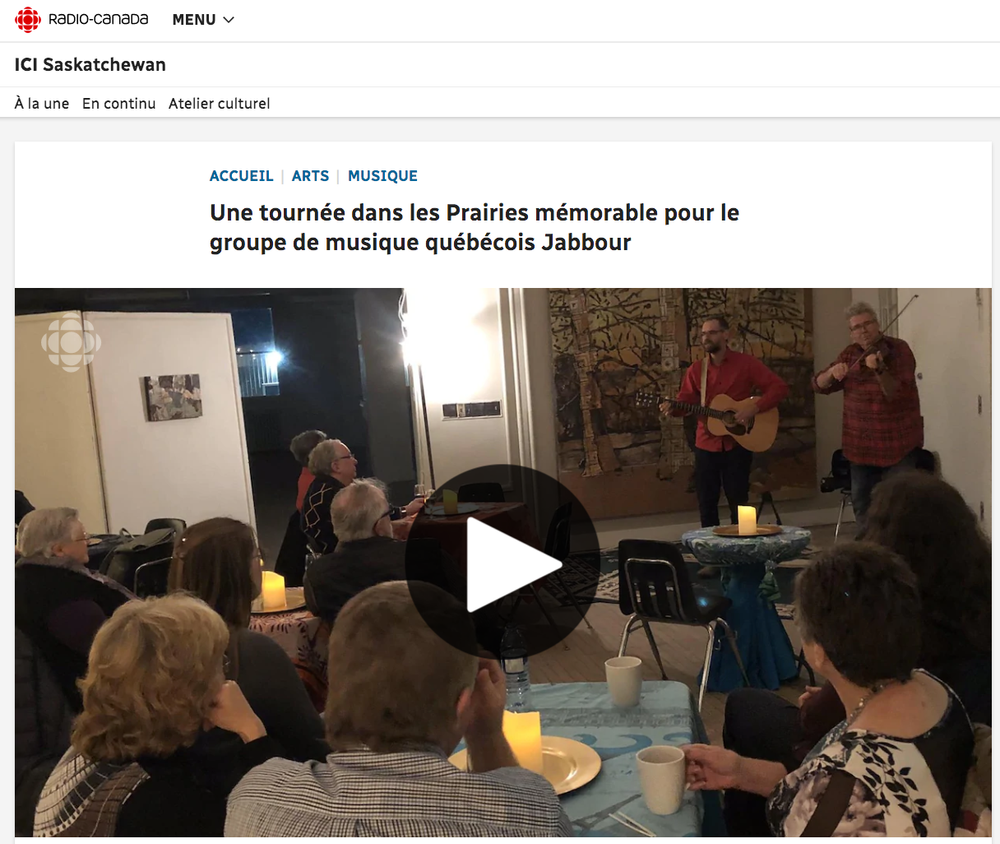
Task: Follow the MUSIQUE breadcrumb link
Action: pos(383,176)
